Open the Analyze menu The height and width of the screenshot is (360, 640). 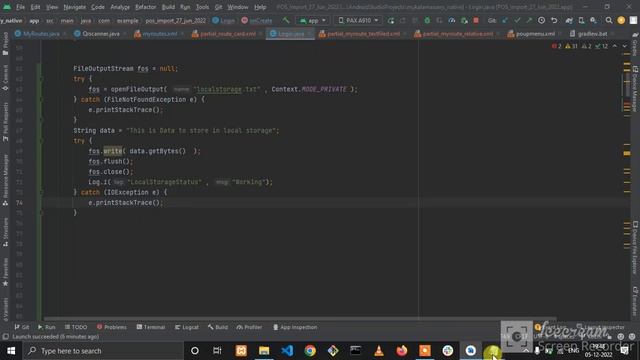click(120, 7)
